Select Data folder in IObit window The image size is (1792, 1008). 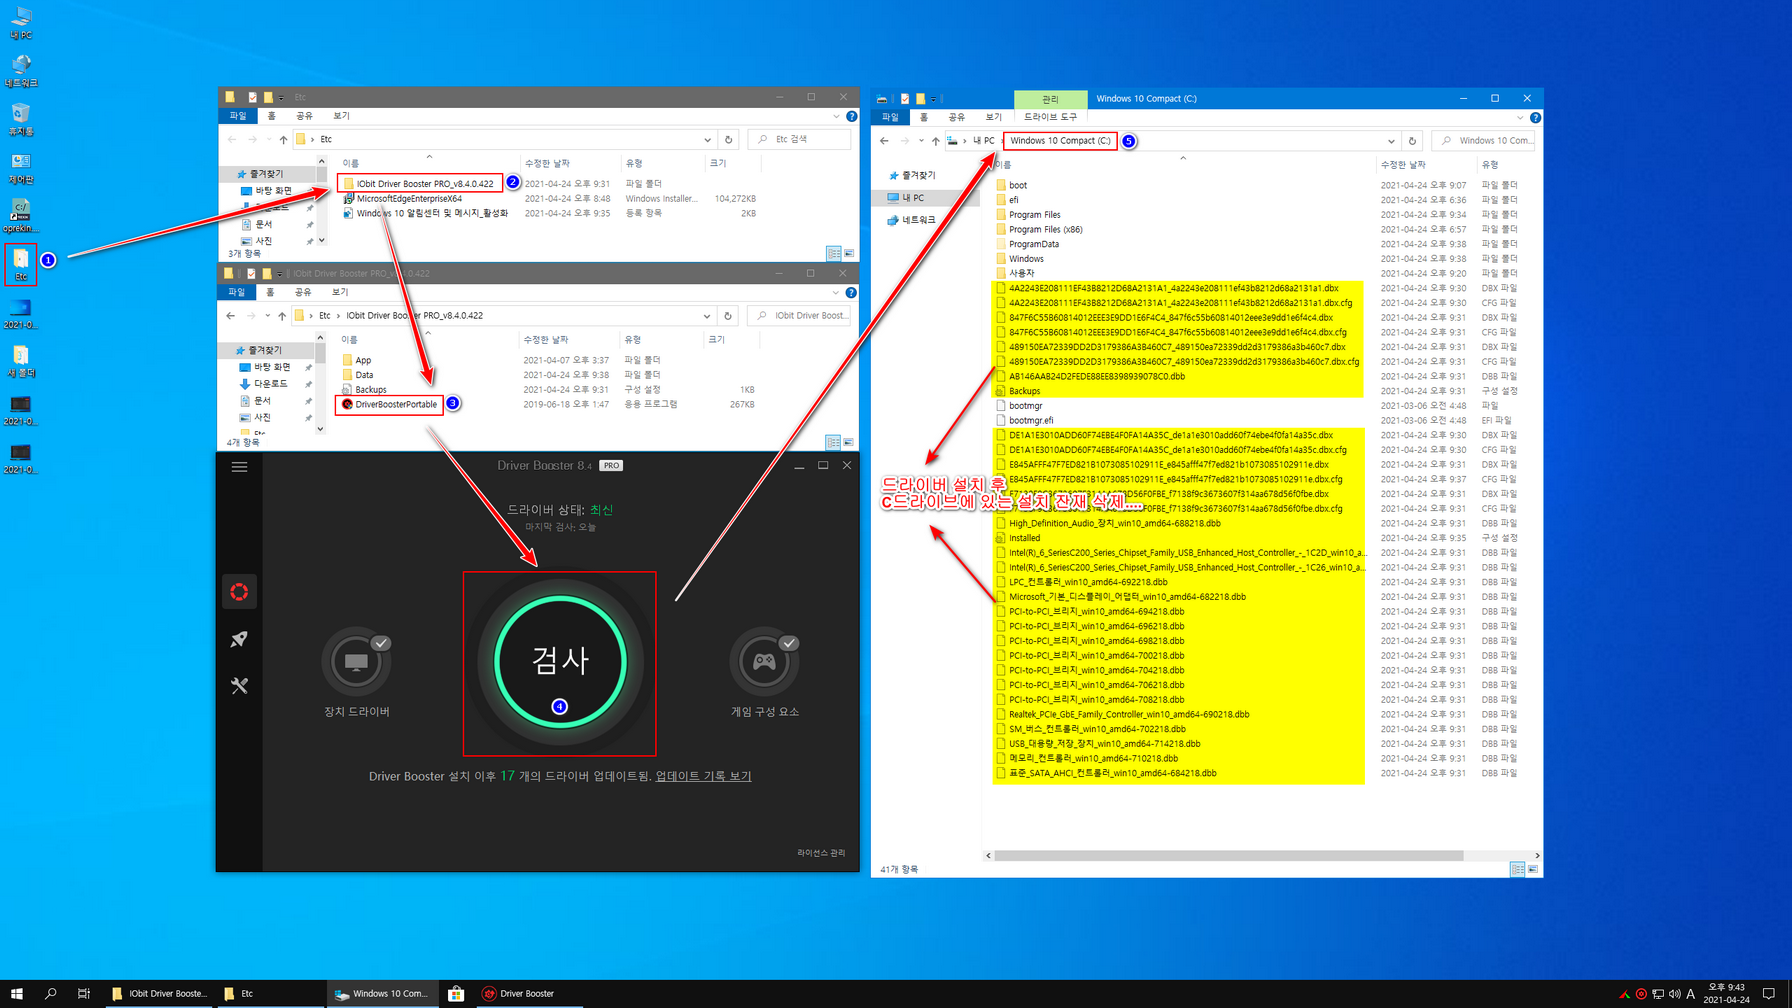[x=364, y=375]
